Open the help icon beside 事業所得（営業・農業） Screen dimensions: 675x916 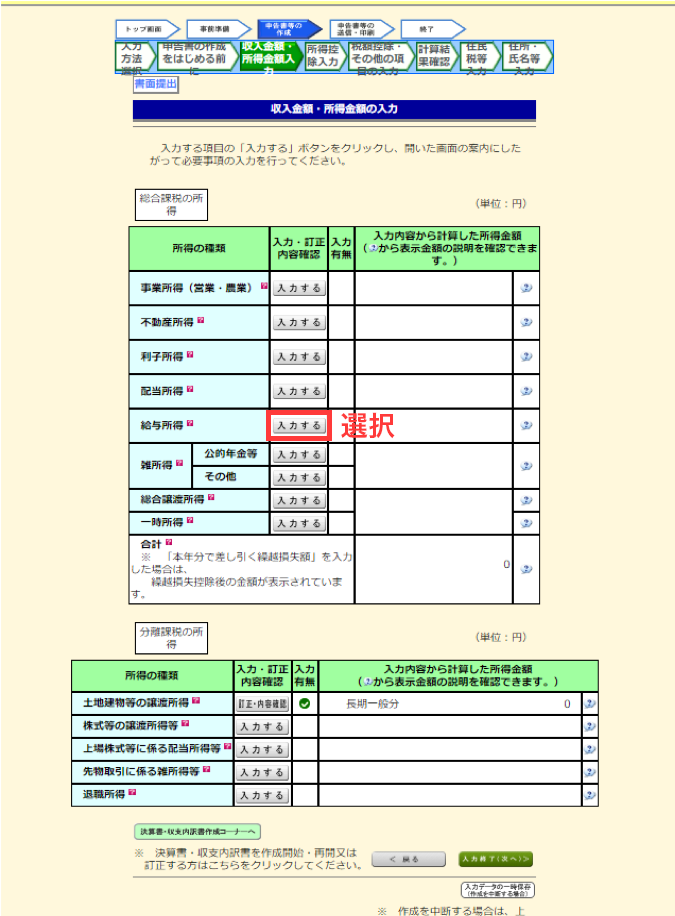(264, 286)
